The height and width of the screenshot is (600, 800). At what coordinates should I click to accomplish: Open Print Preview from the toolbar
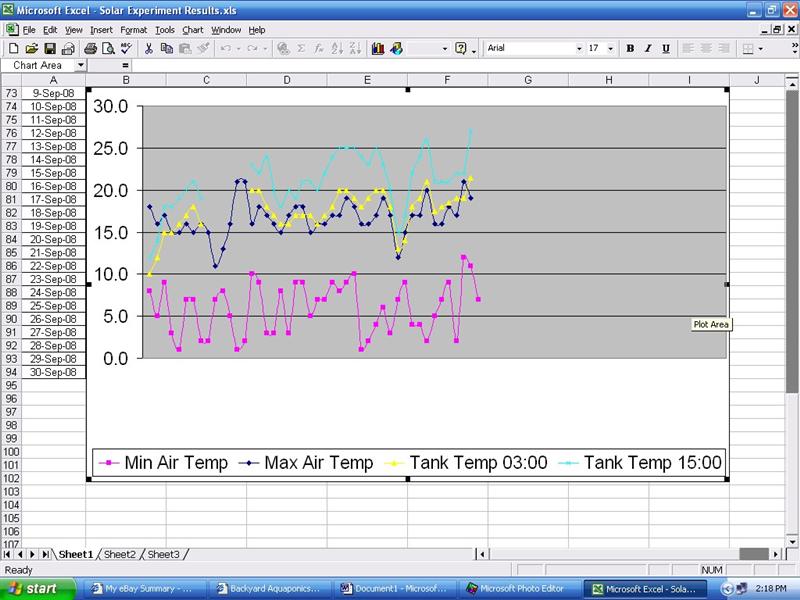107,47
